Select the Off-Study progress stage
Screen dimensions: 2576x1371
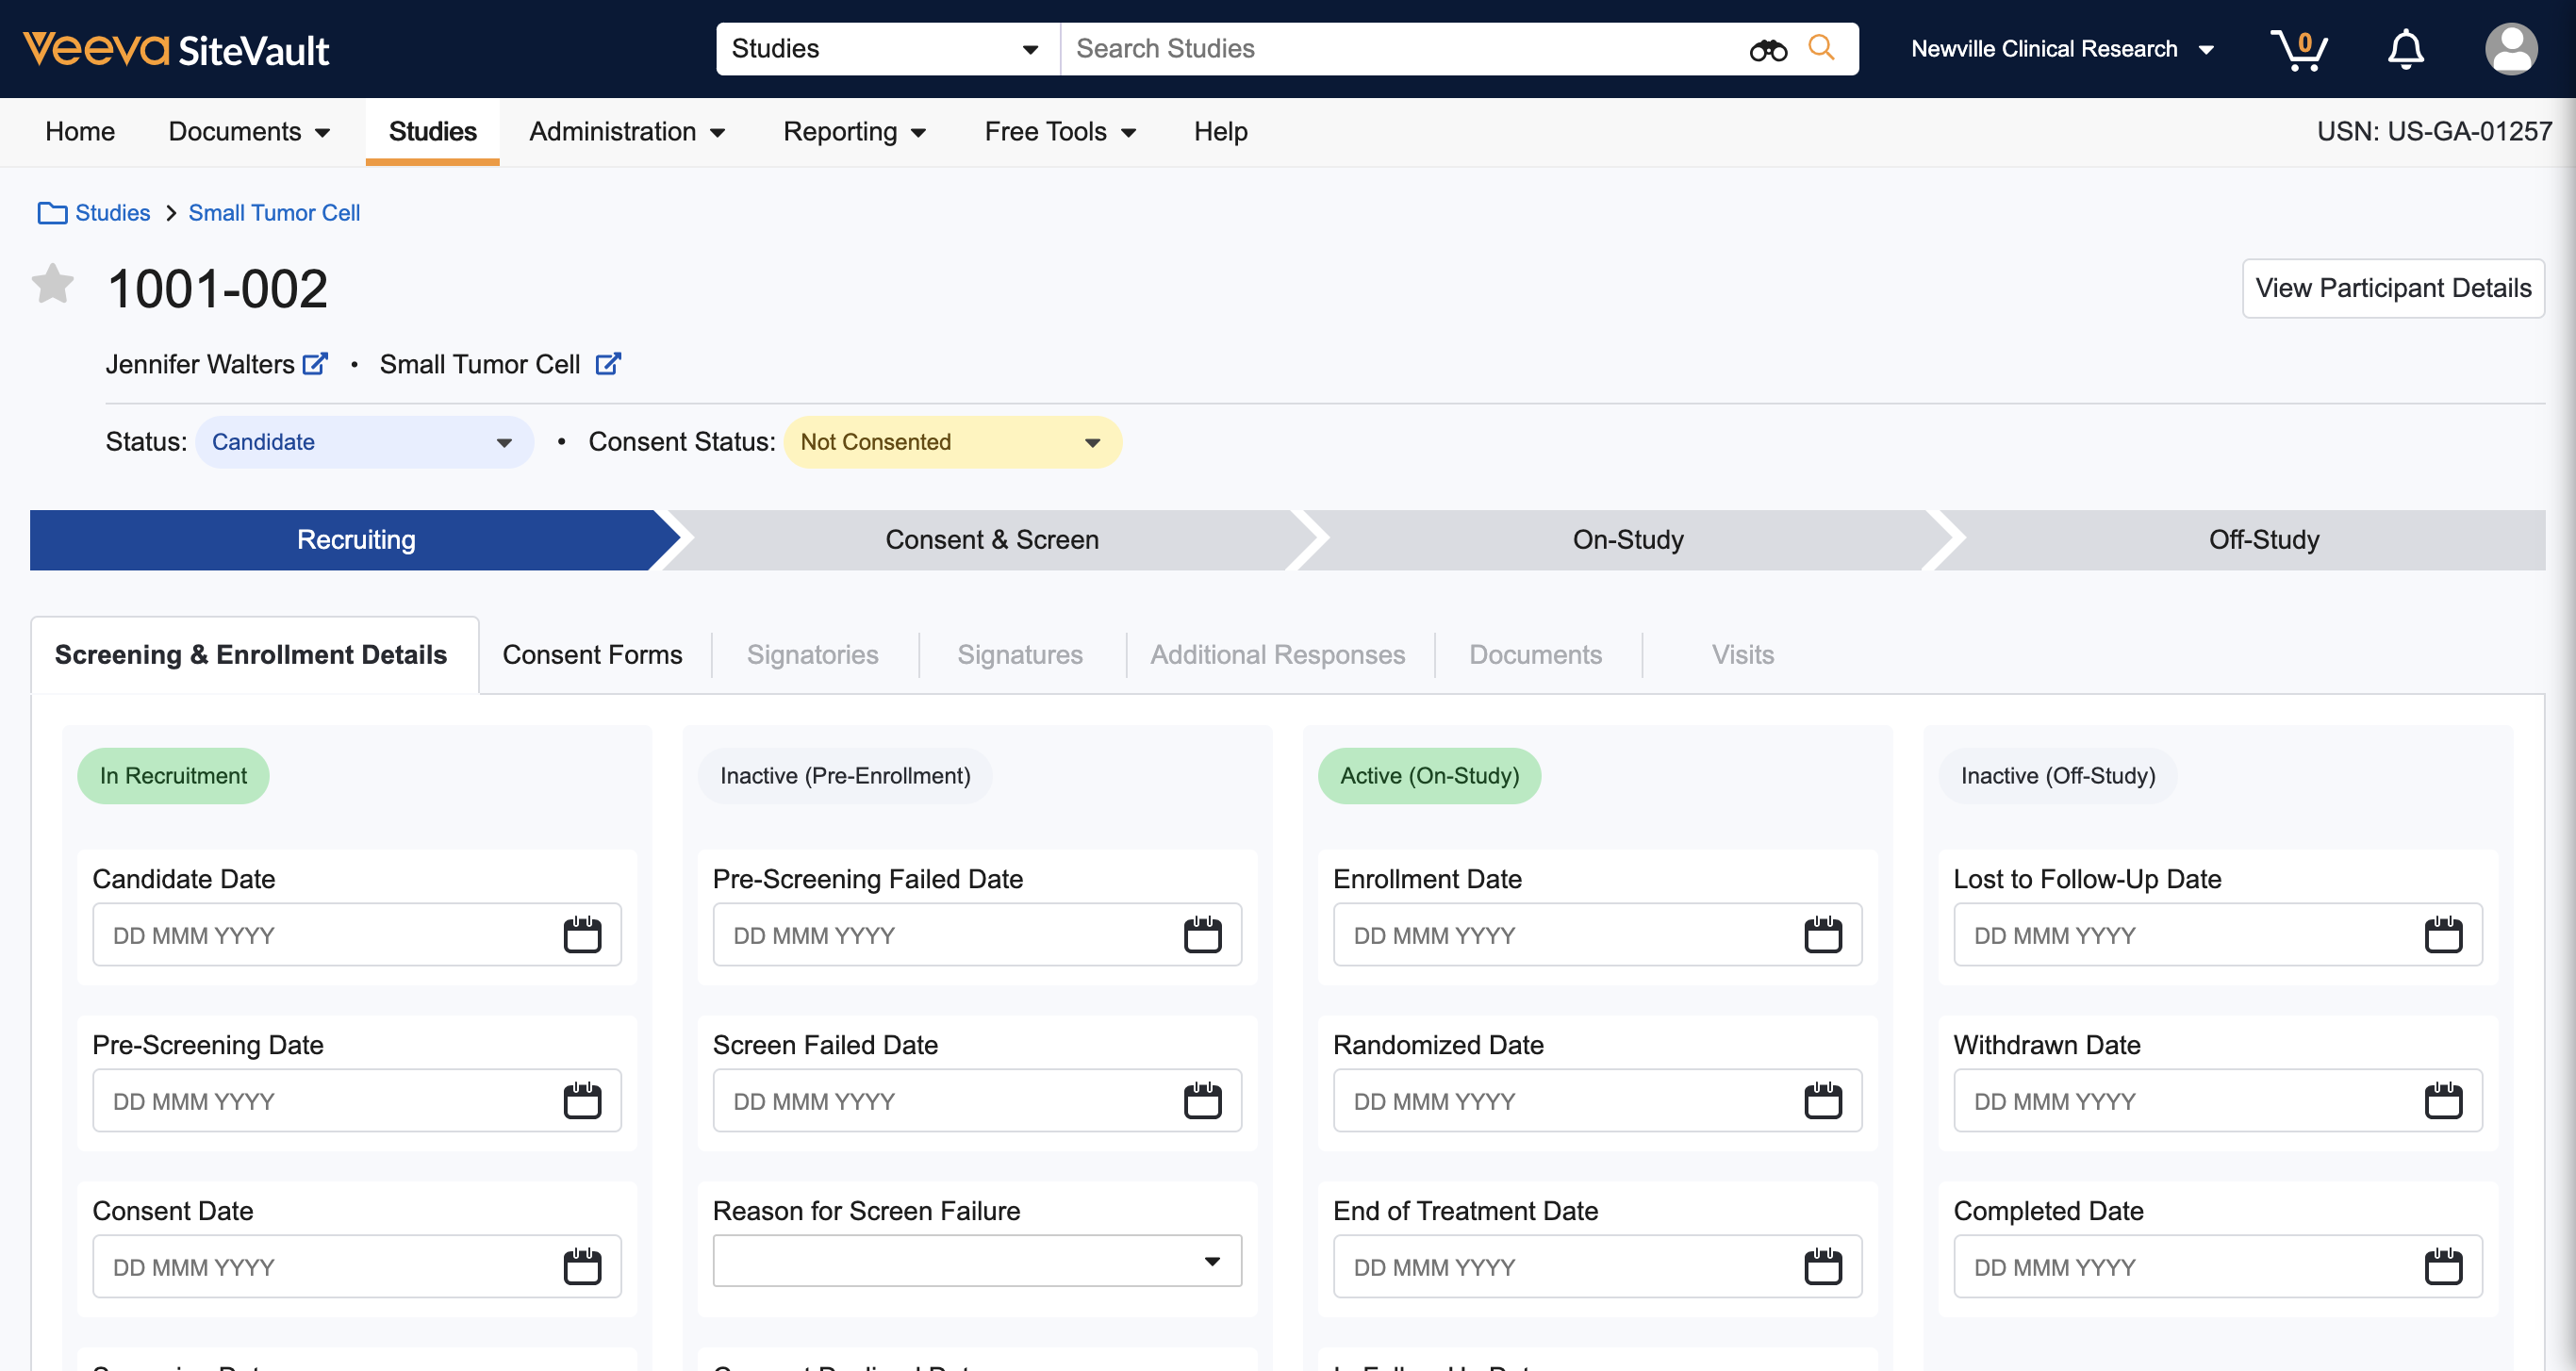(x=2263, y=540)
